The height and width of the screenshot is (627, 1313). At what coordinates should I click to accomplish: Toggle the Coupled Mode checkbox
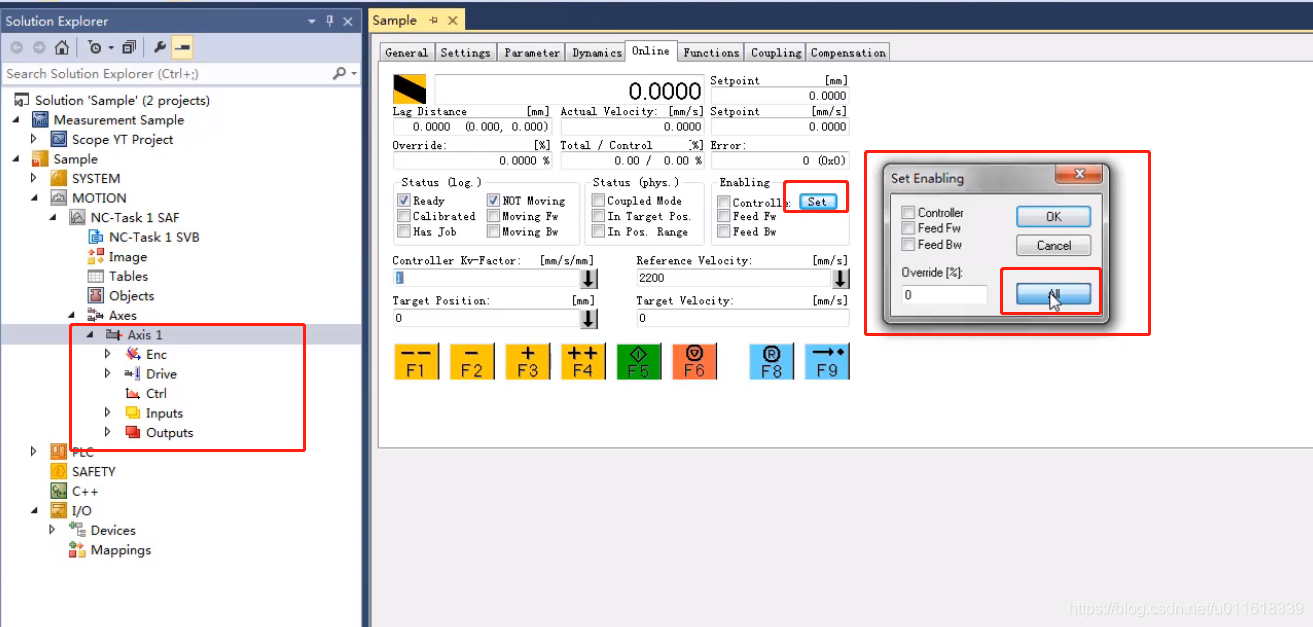tap(598, 201)
